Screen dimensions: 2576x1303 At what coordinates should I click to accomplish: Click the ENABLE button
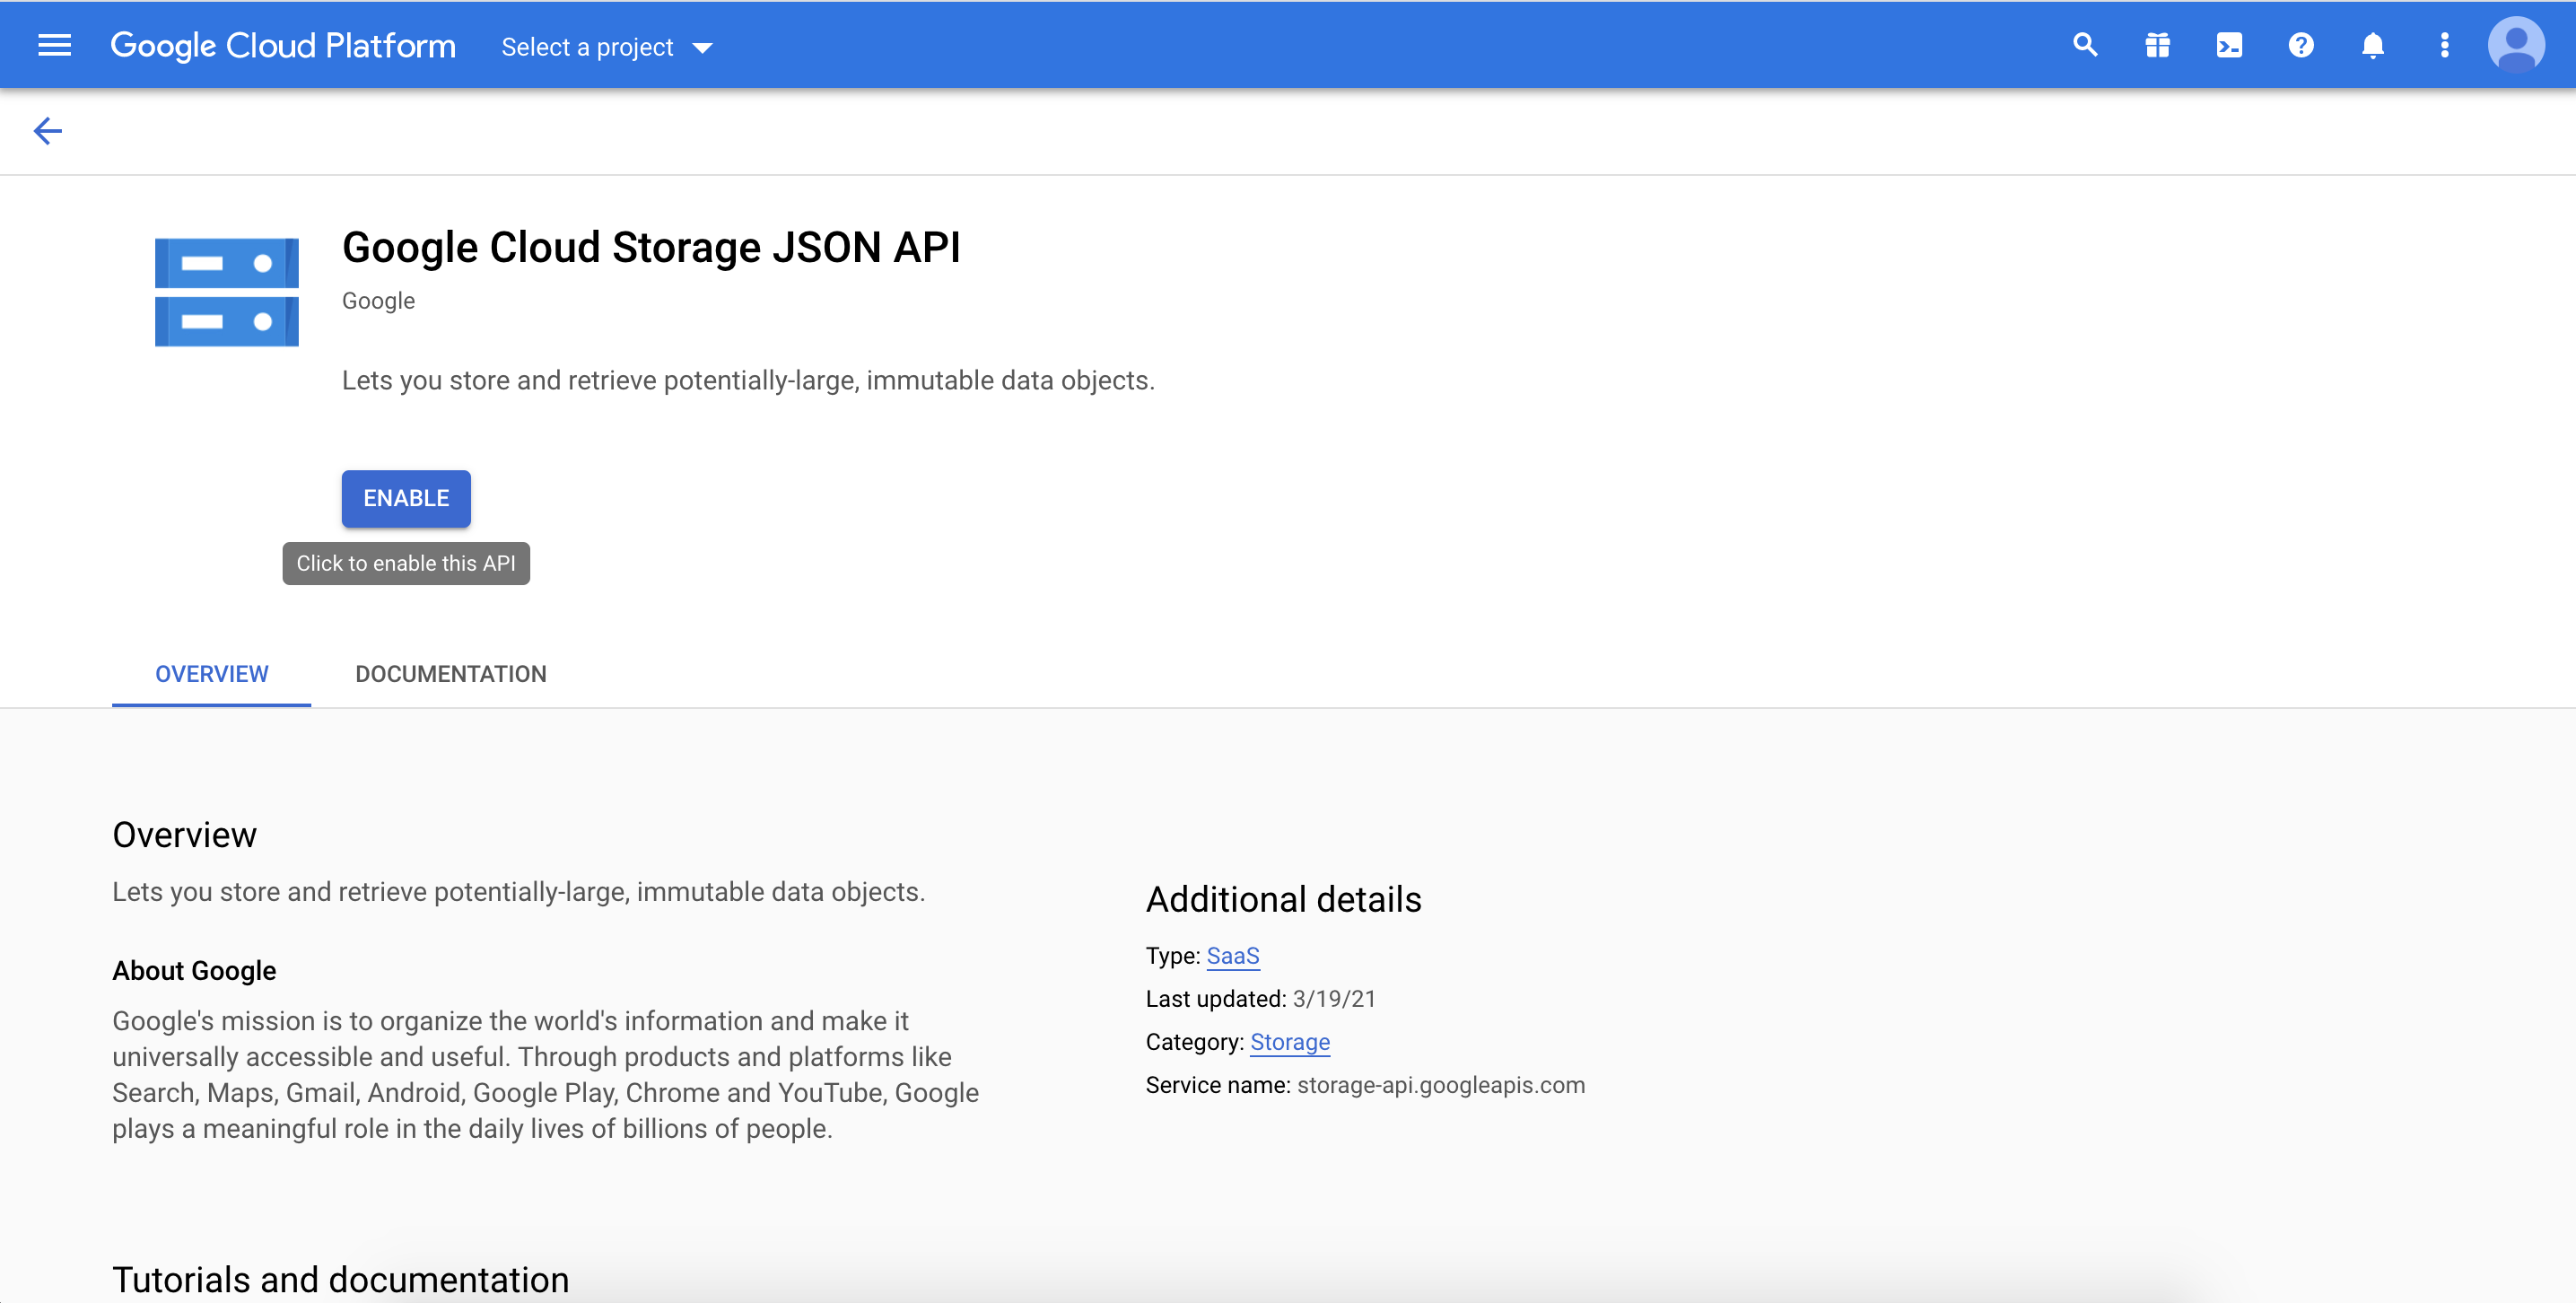406,498
